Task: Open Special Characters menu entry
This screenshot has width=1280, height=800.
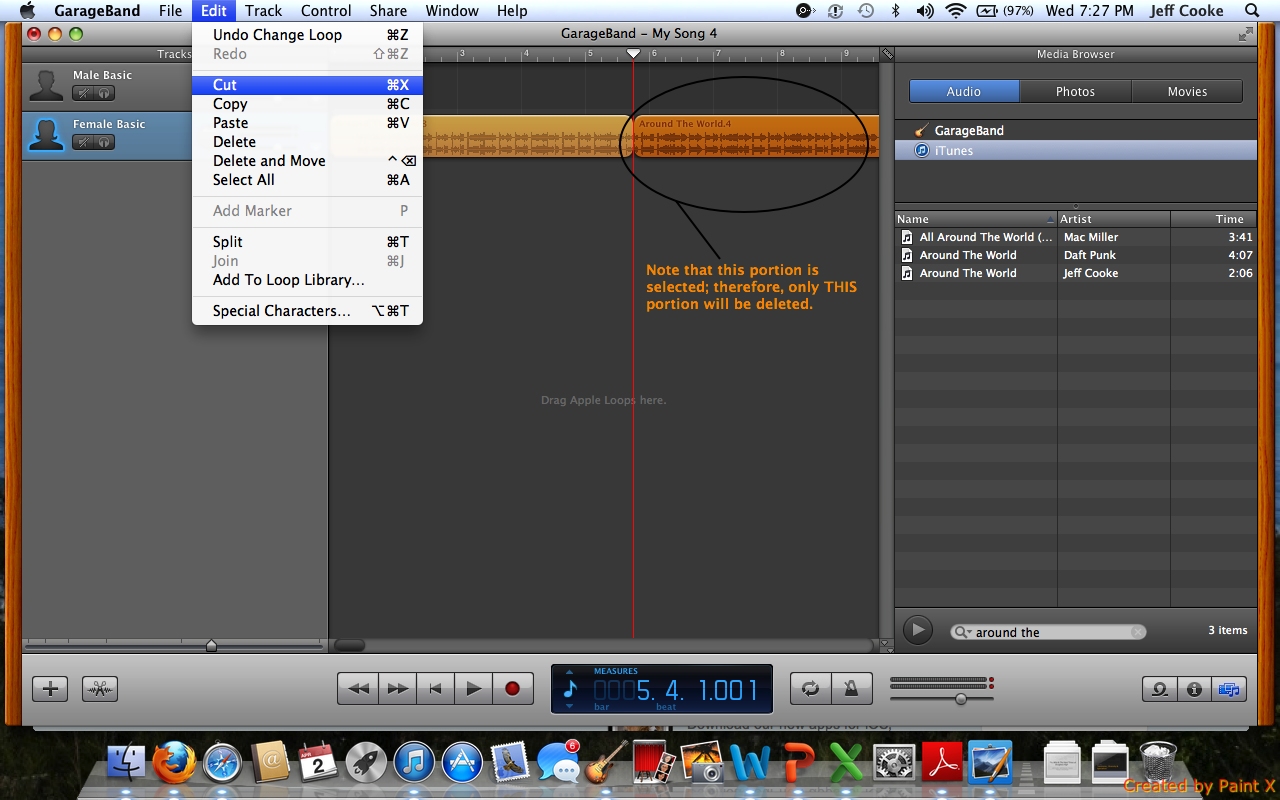Action: (307, 311)
